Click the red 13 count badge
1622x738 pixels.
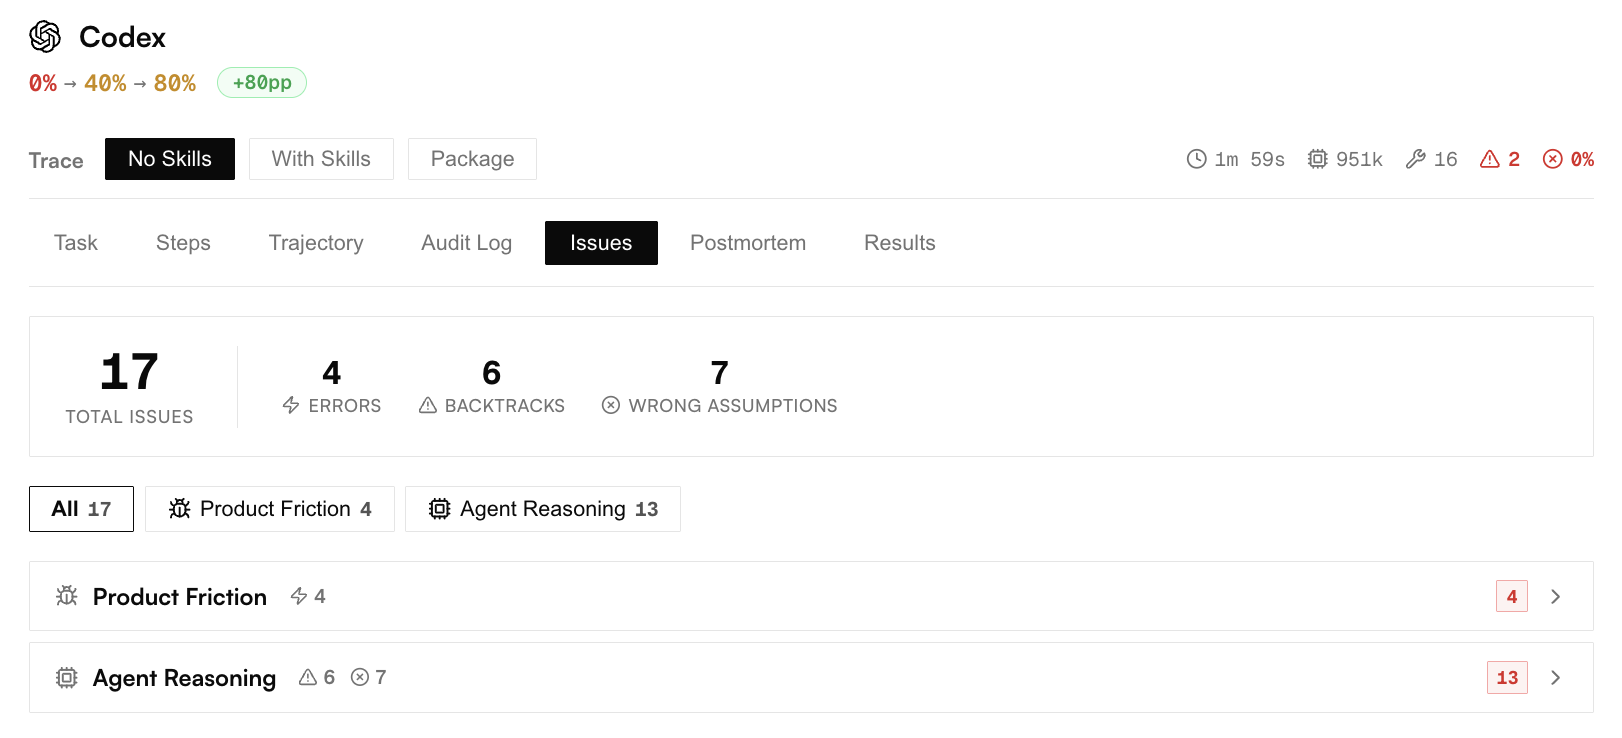[x=1507, y=678]
